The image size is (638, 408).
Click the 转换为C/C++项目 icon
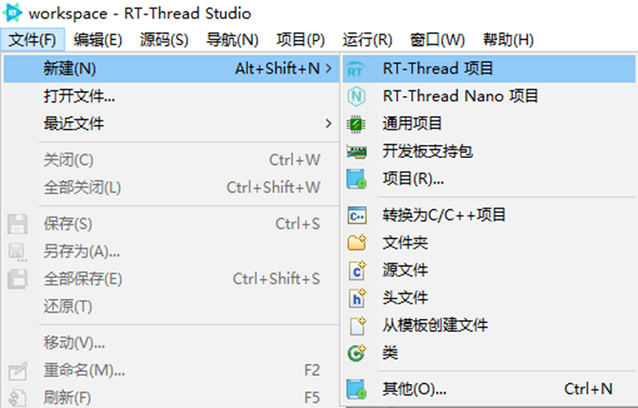coord(357,216)
